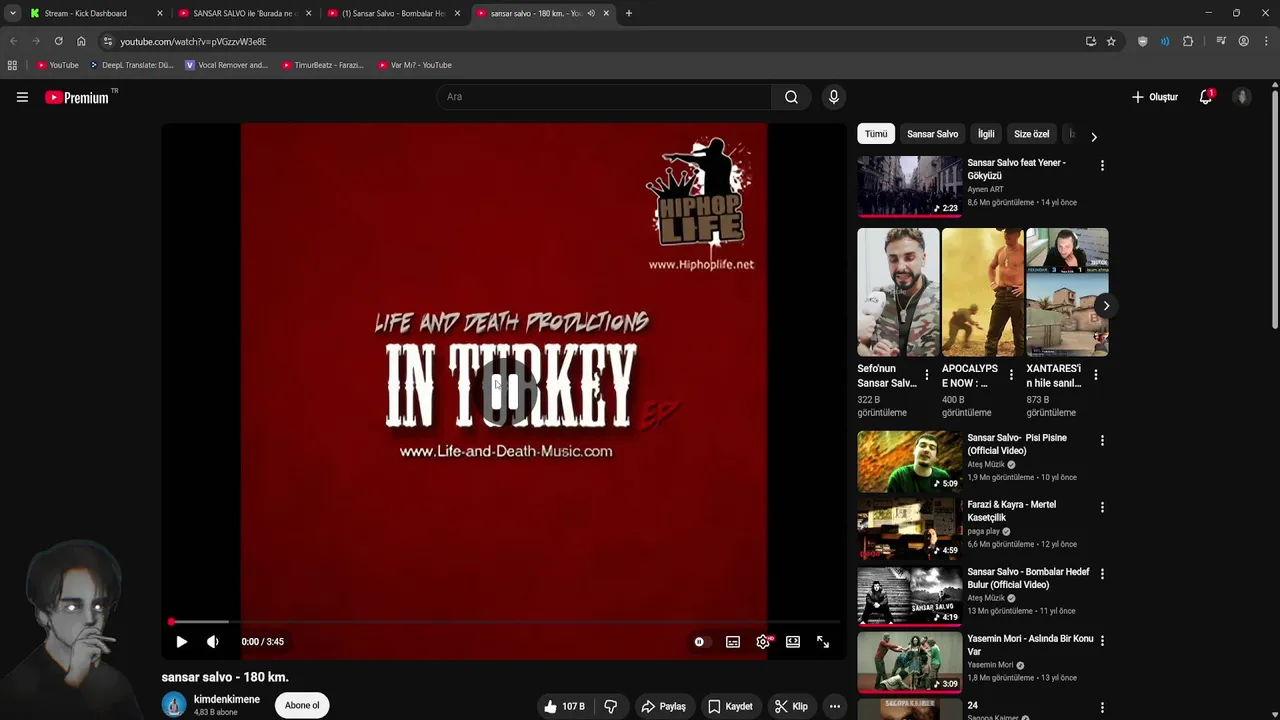Screen dimensions: 1280x720
Task: Mute the video volume
Action: [212, 642]
